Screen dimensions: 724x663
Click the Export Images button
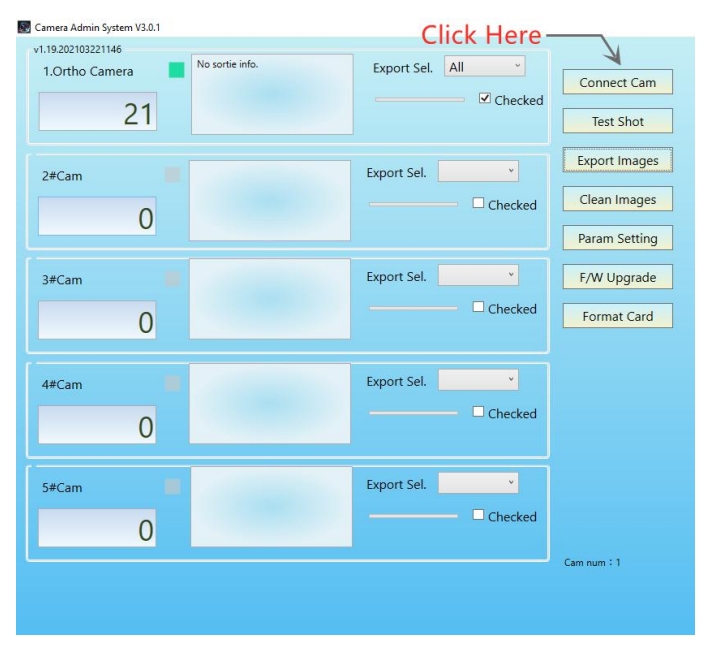pyautogui.click(x=617, y=160)
